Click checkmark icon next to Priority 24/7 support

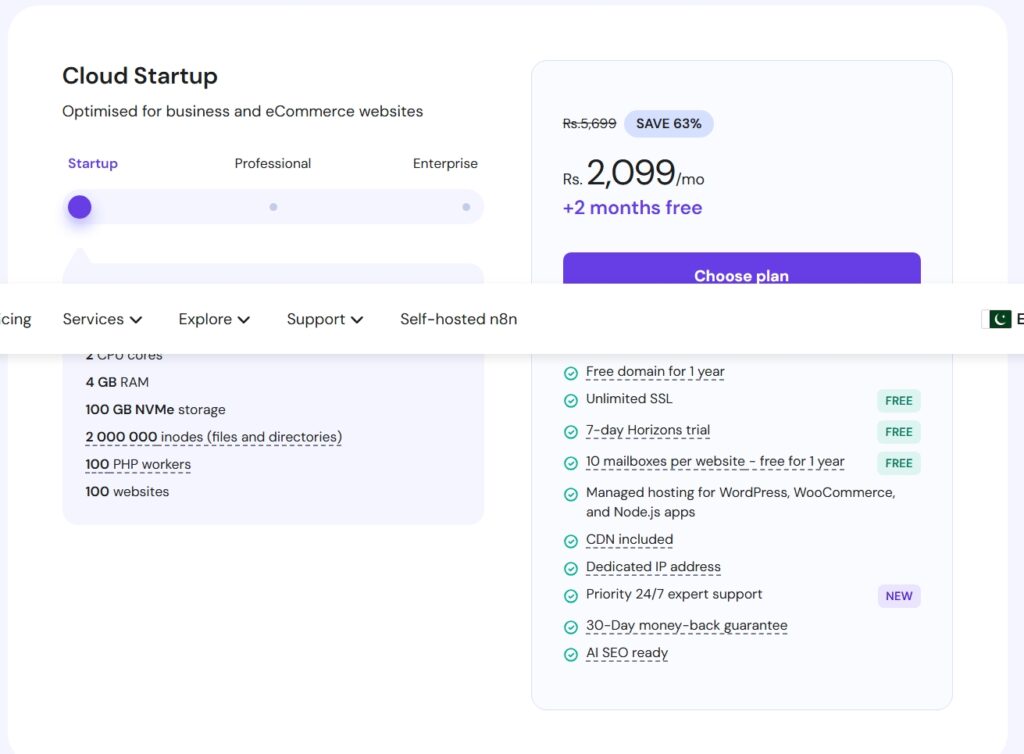571,596
